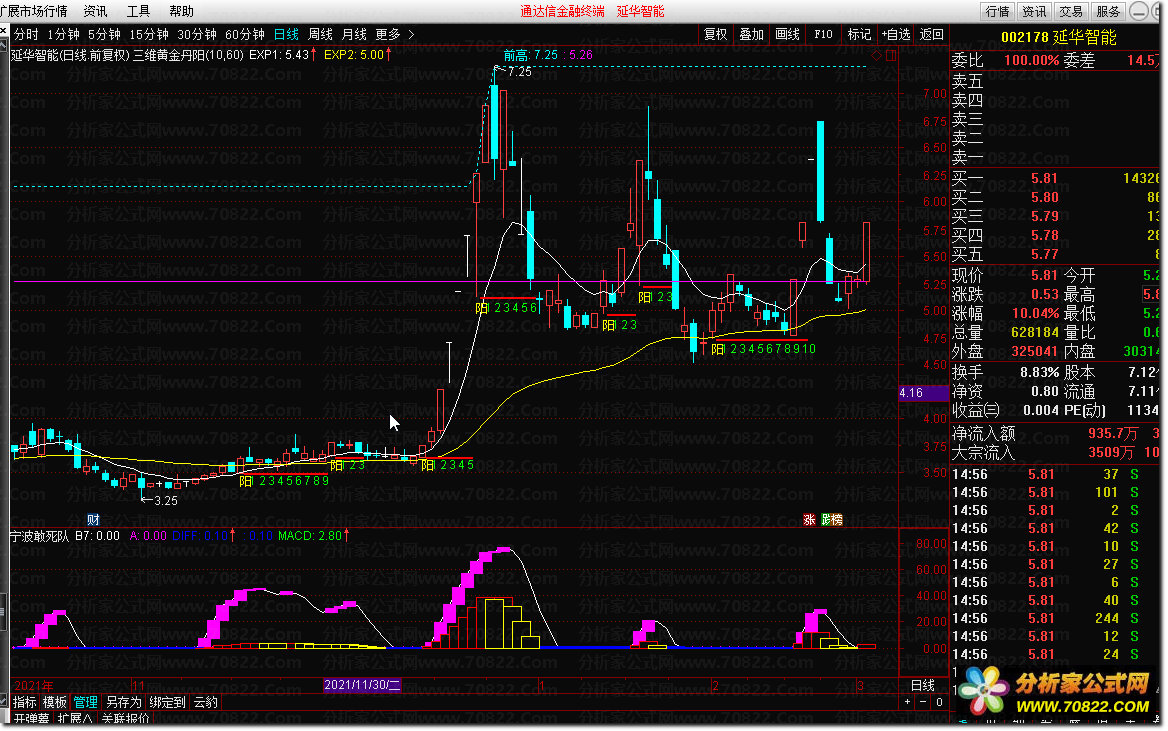This screenshot has width=1168, height=731.
Task: Click the 阳 2345678910 sequence label
Action: coord(764,349)
